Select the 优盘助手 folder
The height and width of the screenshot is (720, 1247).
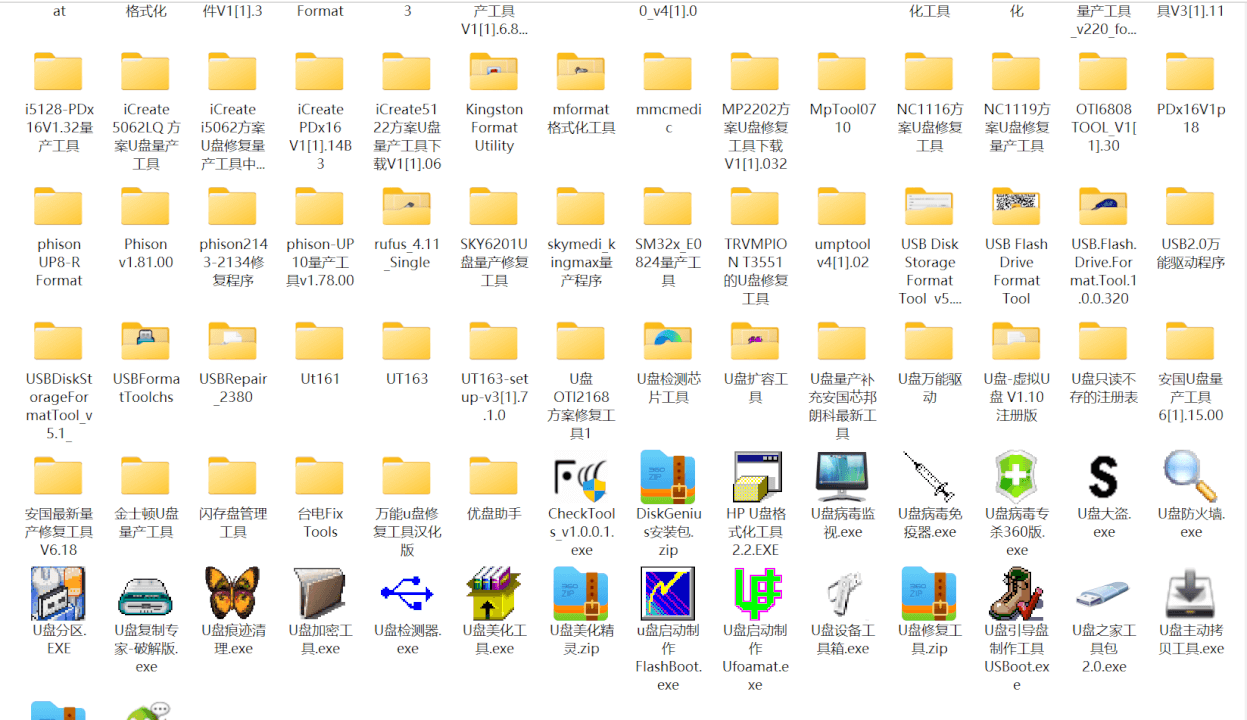click(494, 477)
